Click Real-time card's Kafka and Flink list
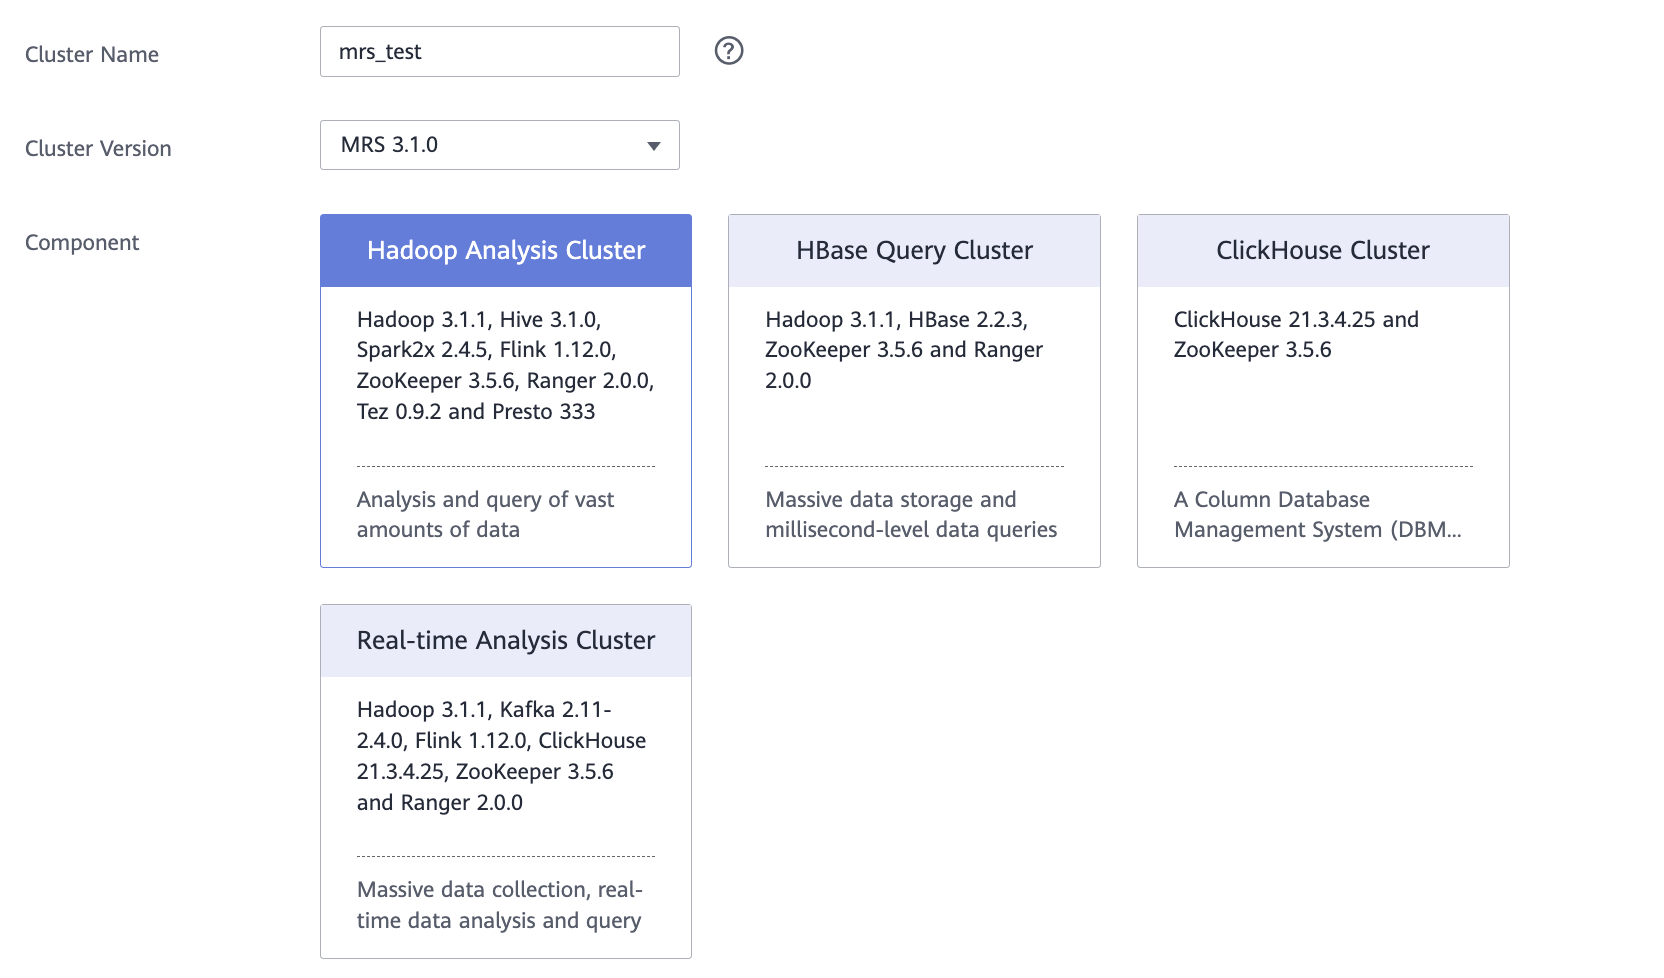 pos(501,756)
